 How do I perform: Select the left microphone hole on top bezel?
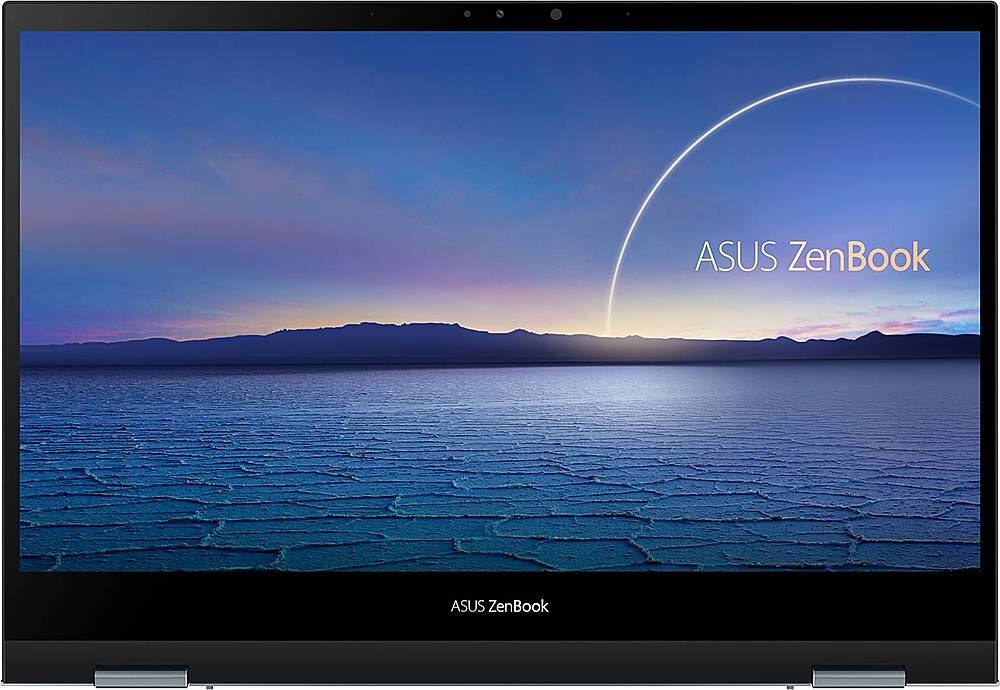pos(371,15)
